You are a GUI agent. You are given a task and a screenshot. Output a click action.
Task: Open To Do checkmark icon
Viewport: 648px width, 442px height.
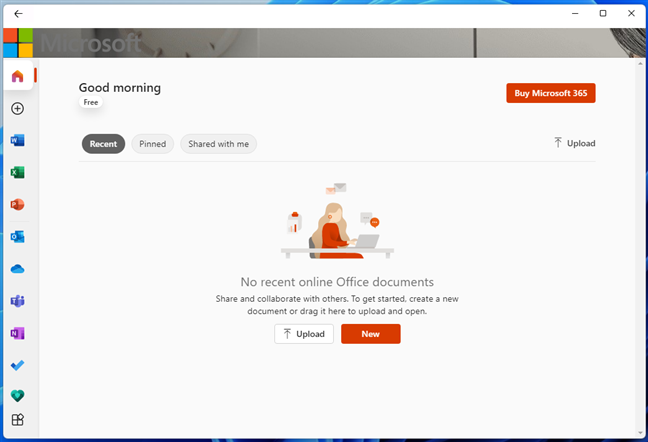[17, 365]
